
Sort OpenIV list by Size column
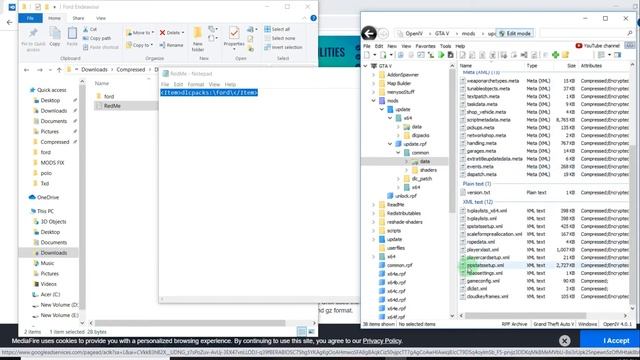571,66
